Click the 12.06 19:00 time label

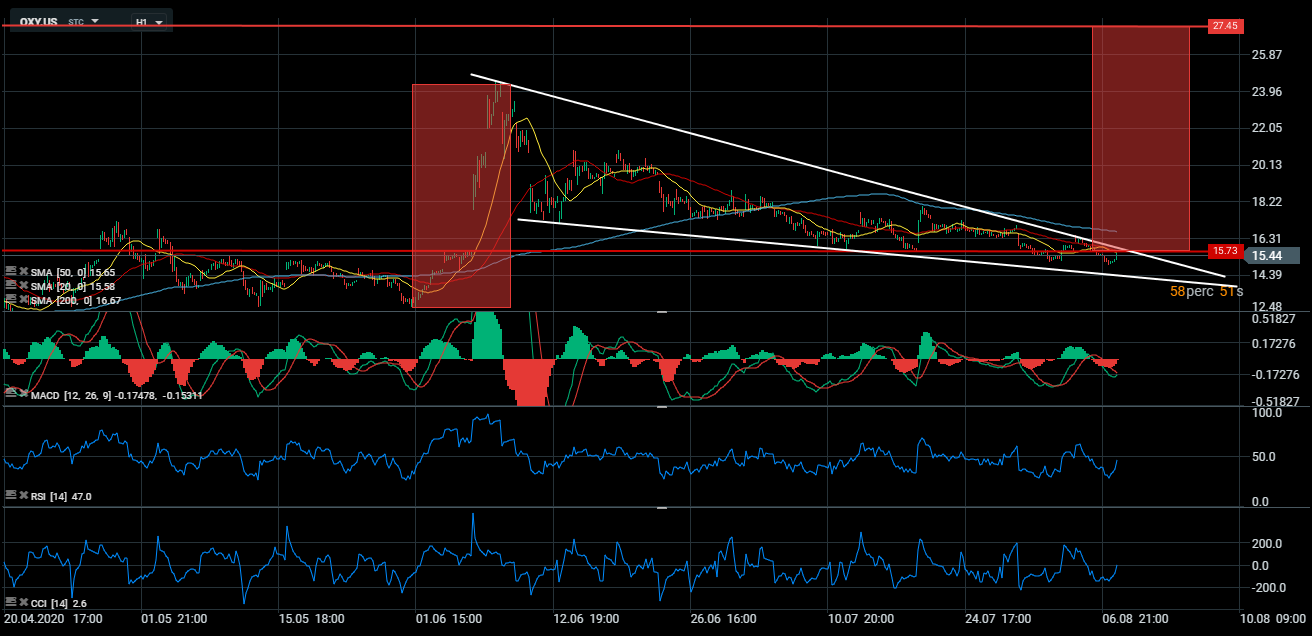pyautogui.click(x=587, y=619)
